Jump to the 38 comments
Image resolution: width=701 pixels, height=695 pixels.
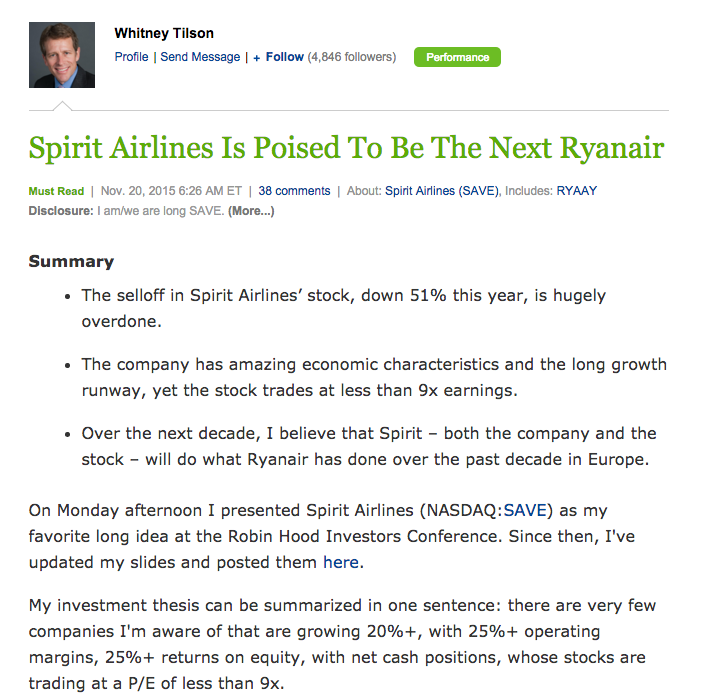pyautogui.click(x=294, y=191)
